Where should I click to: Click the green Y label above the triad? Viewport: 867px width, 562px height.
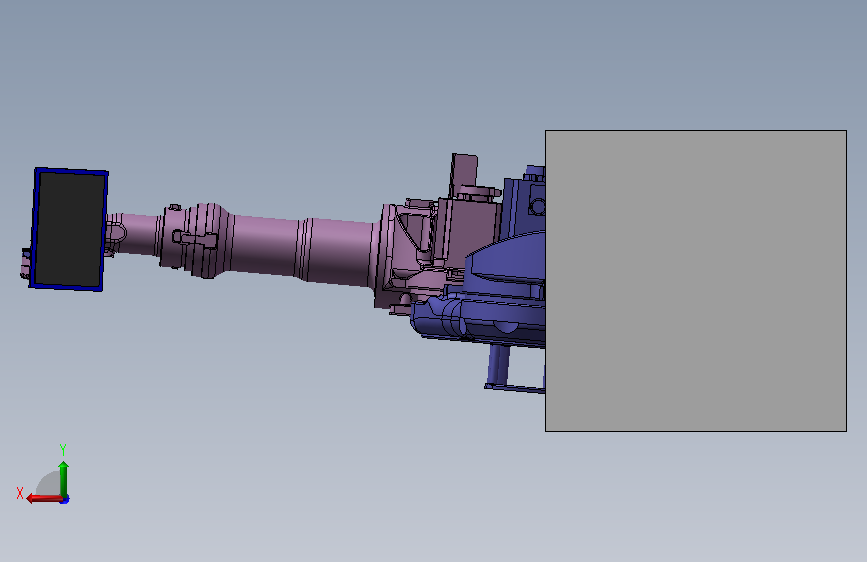tap(63, 449)
